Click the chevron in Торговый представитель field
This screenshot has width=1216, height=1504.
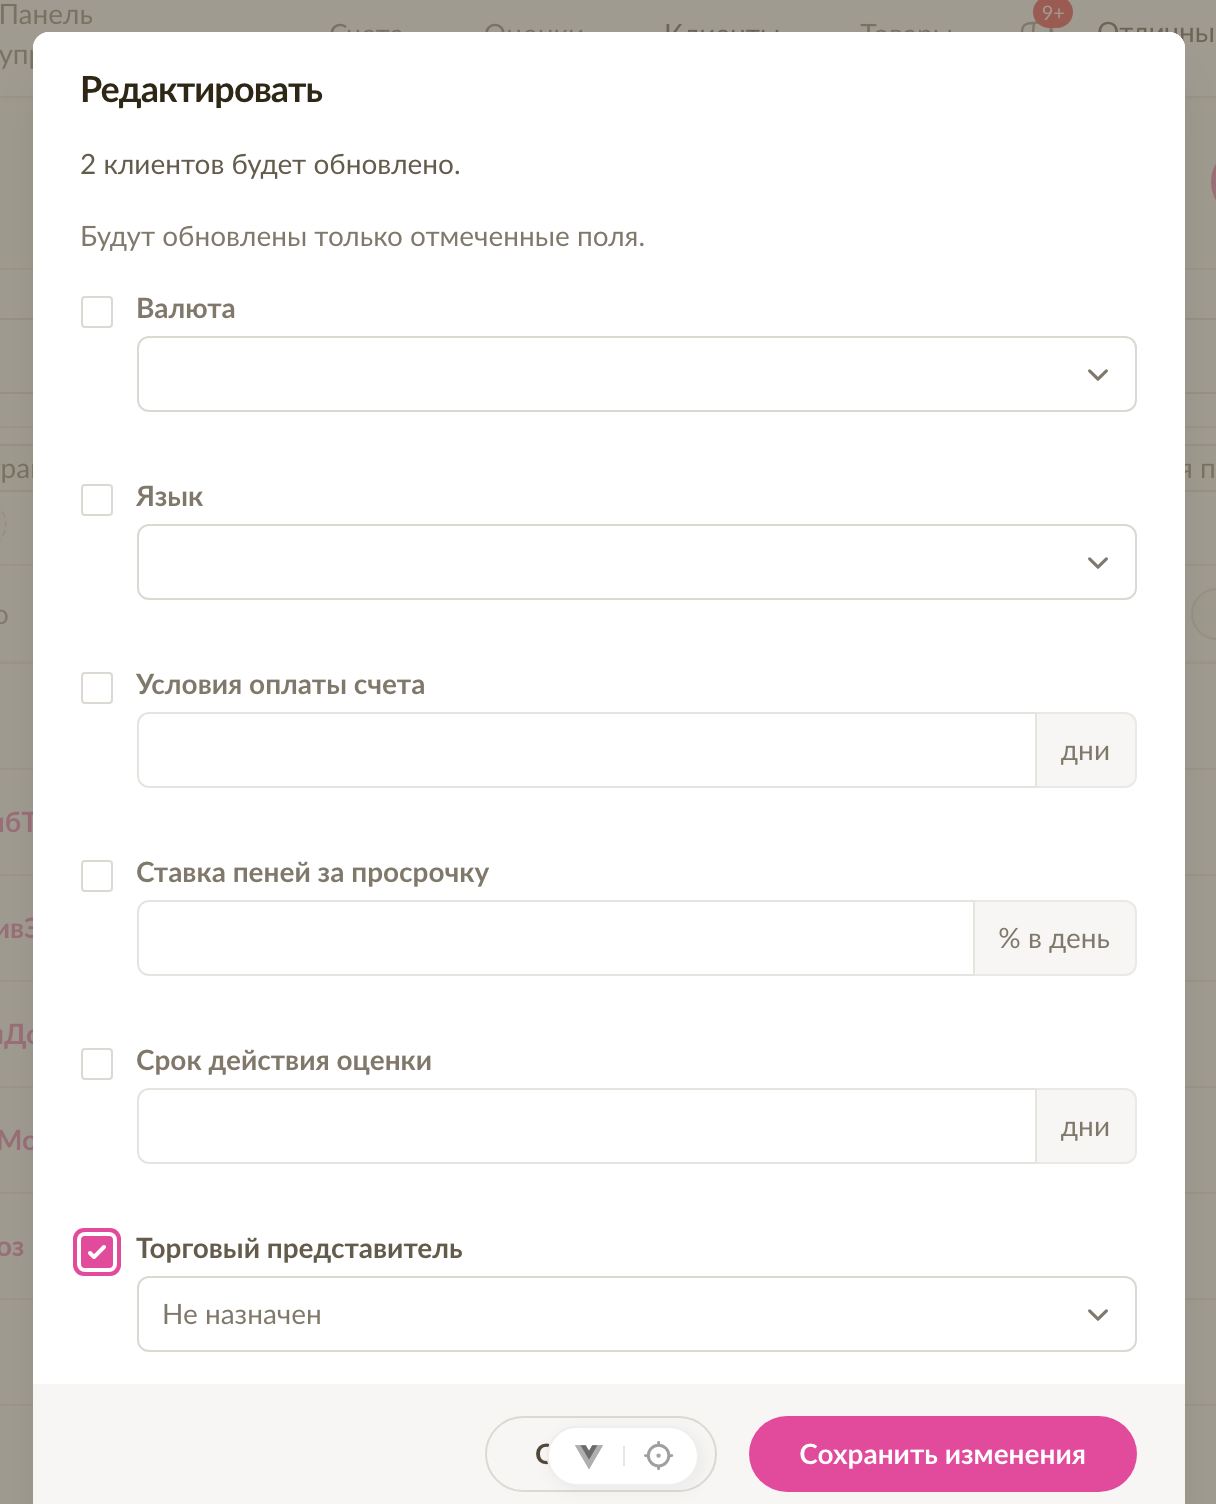click(x=1098, y=1315)
